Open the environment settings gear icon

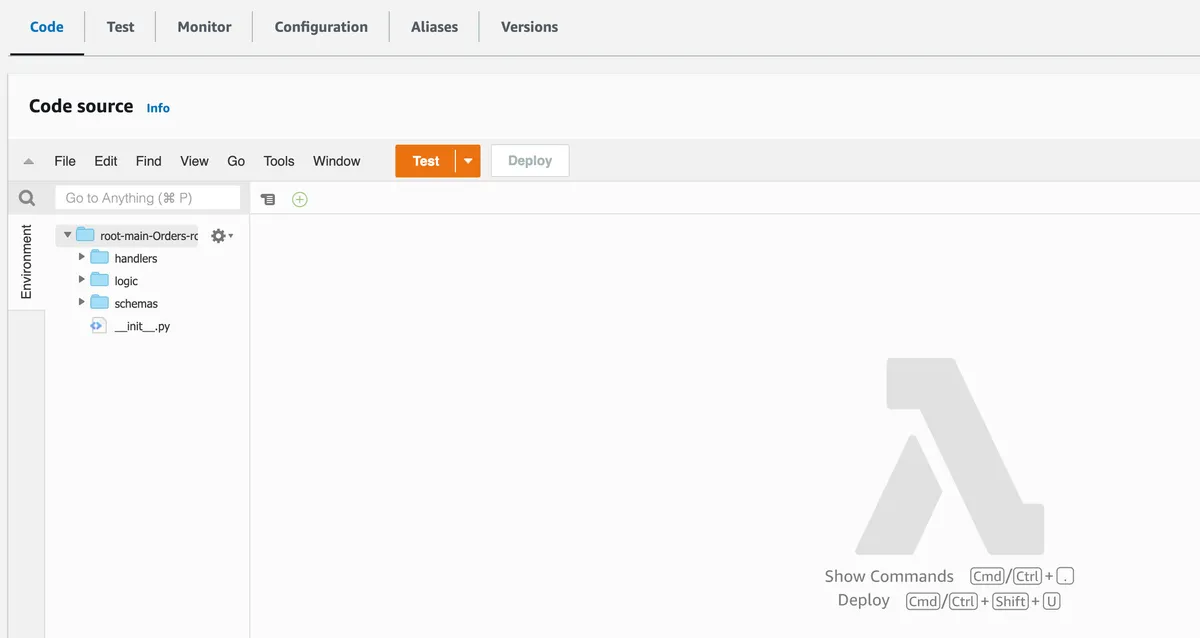pos(217,235)
